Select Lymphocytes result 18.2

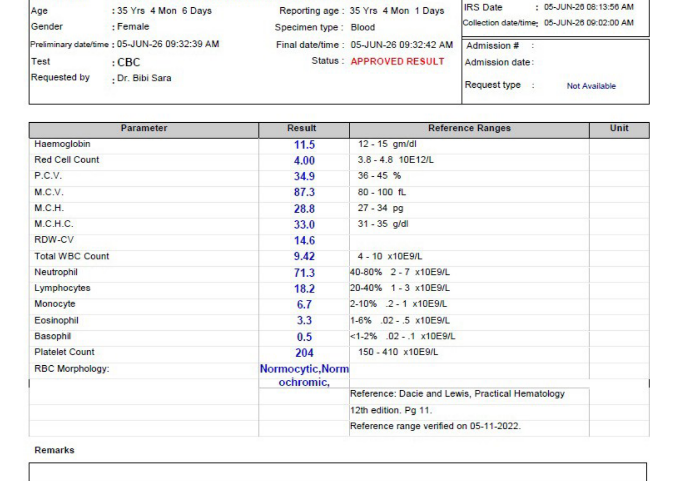304,289
